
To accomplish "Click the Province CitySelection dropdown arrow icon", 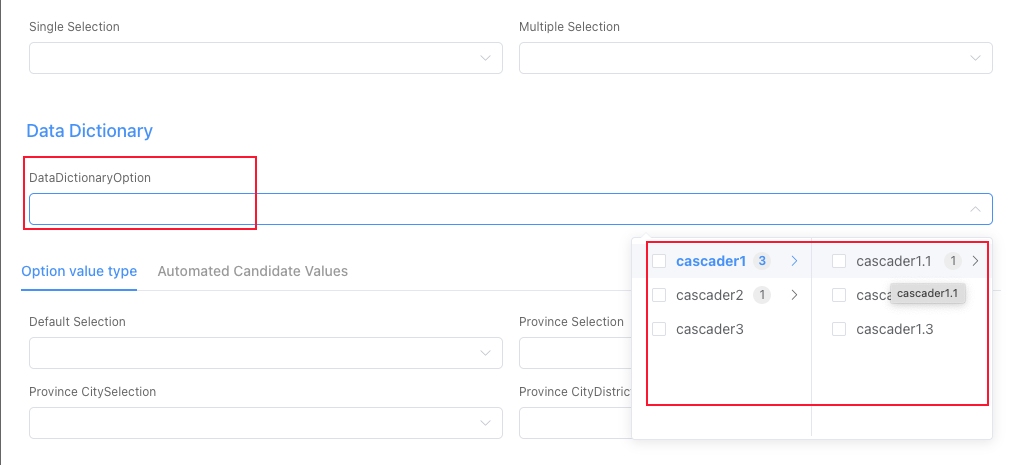I will pos(486,423).
